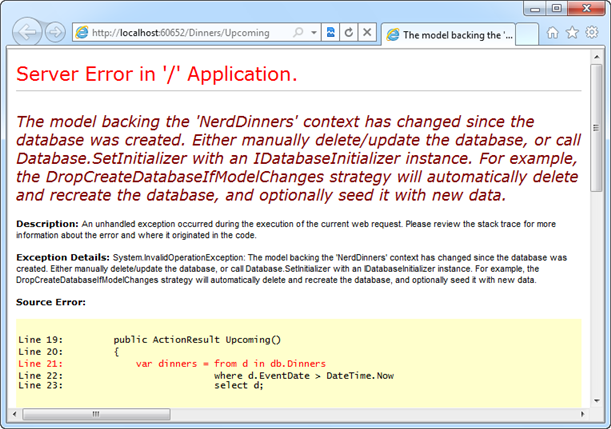Click the 'Exception Details:' label
611x429 pixels.
click(x=63, y=258)
